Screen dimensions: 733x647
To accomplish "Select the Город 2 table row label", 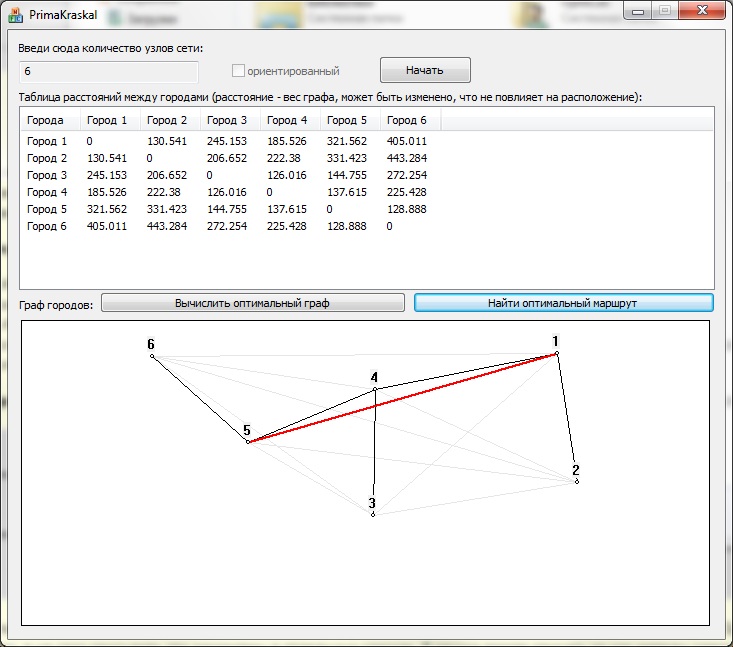I will tap(47, 158).
